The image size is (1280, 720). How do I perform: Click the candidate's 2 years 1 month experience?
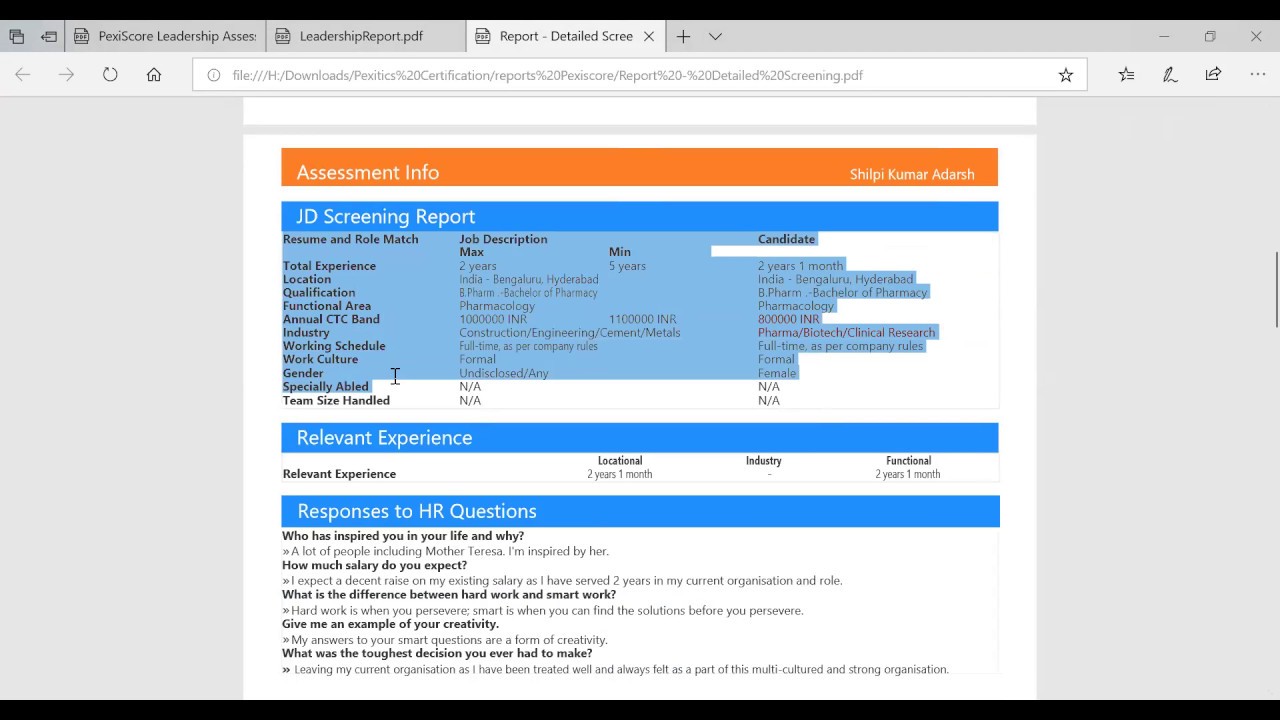click(x=801, y=266)
